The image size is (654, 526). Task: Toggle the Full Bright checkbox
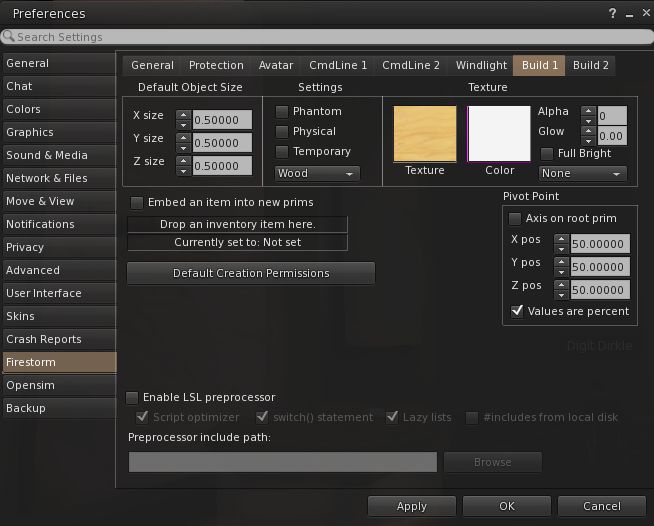point(547,154)
